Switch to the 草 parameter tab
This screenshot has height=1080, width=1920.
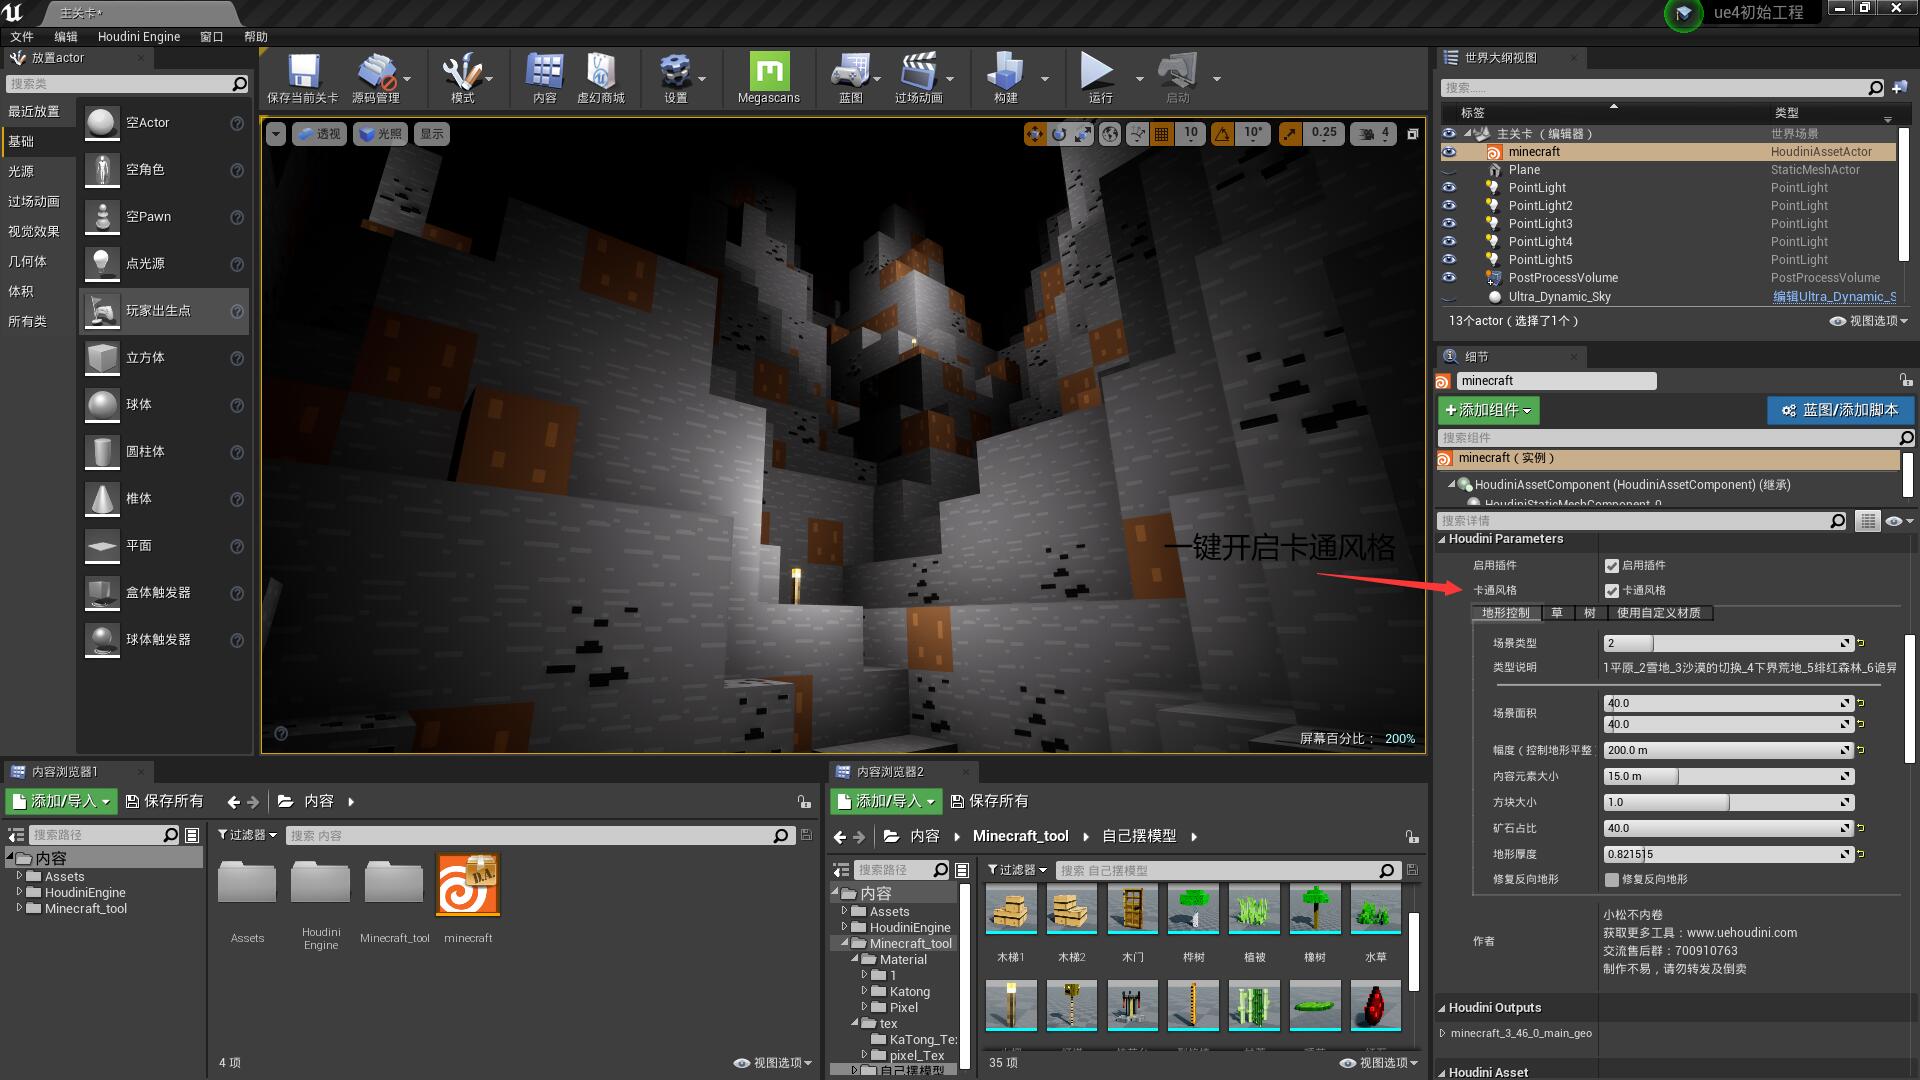coord(1557,613)
